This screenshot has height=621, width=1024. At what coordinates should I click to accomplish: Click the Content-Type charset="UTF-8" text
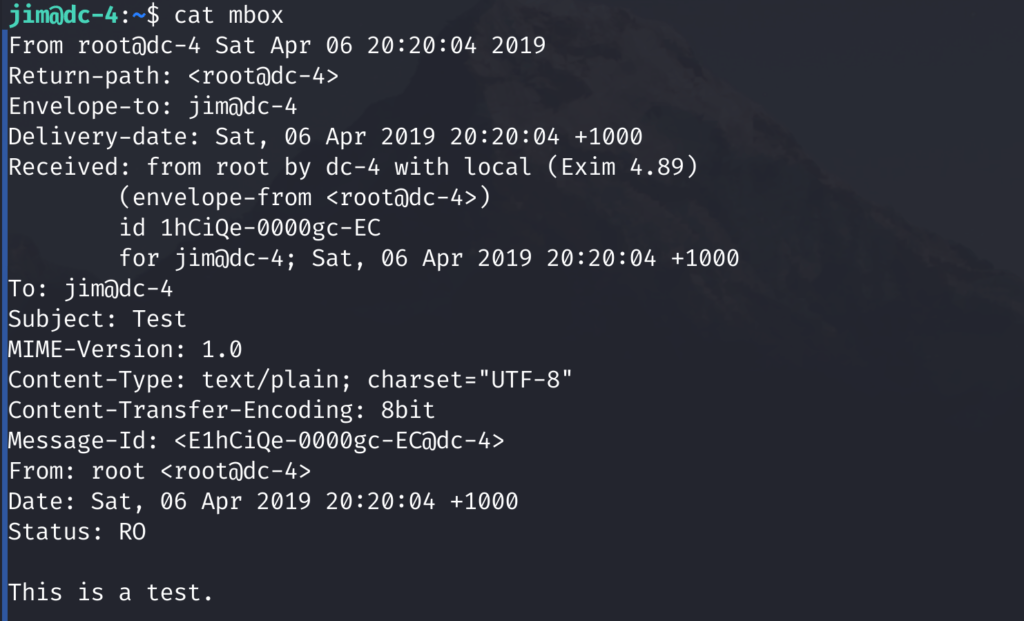click(x=470, y=379)
